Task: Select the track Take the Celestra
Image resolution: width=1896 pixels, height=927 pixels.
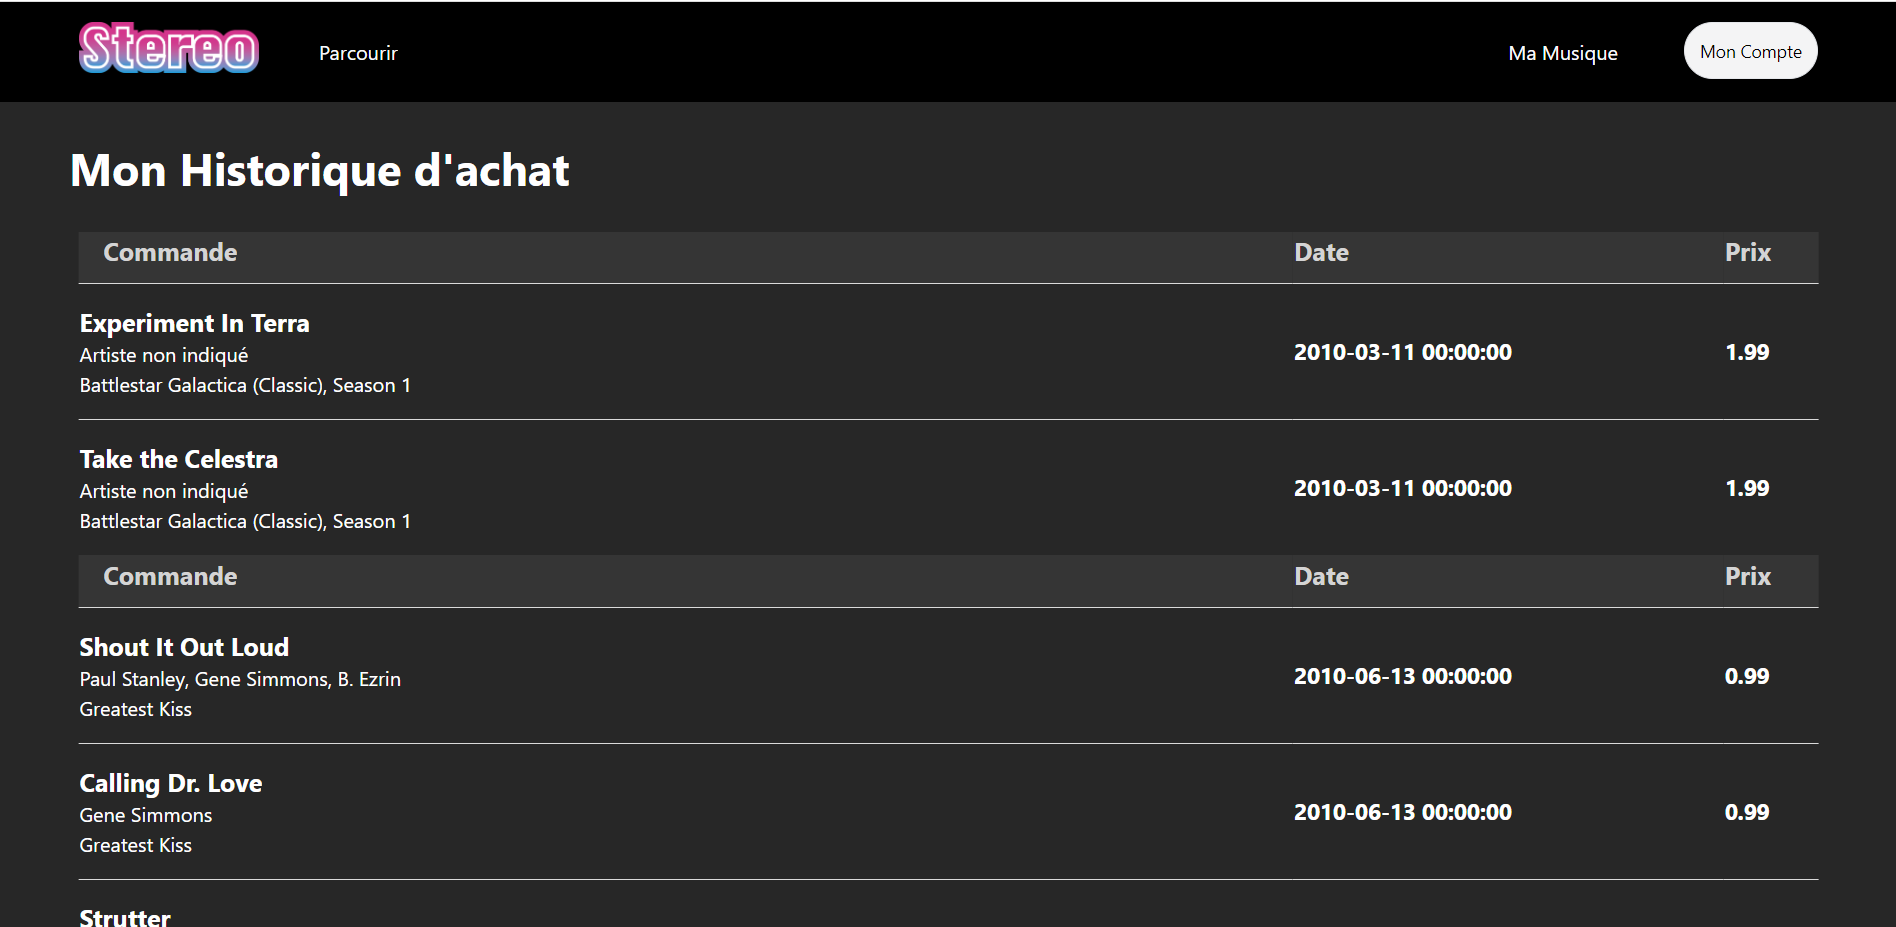Action: coord(178,459)
